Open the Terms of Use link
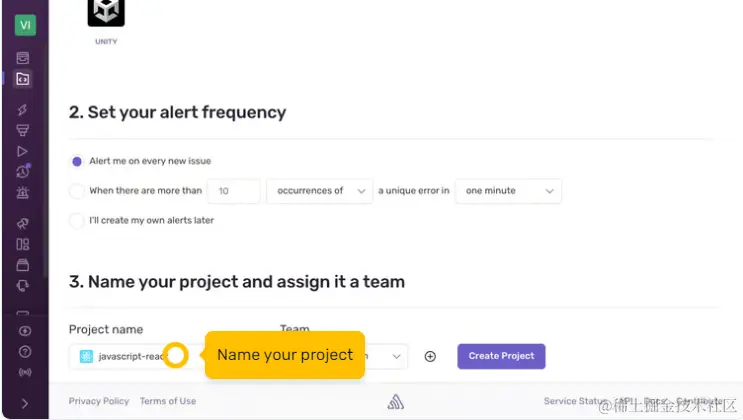This screenshot has height=420, width=743. pos(168,401)
